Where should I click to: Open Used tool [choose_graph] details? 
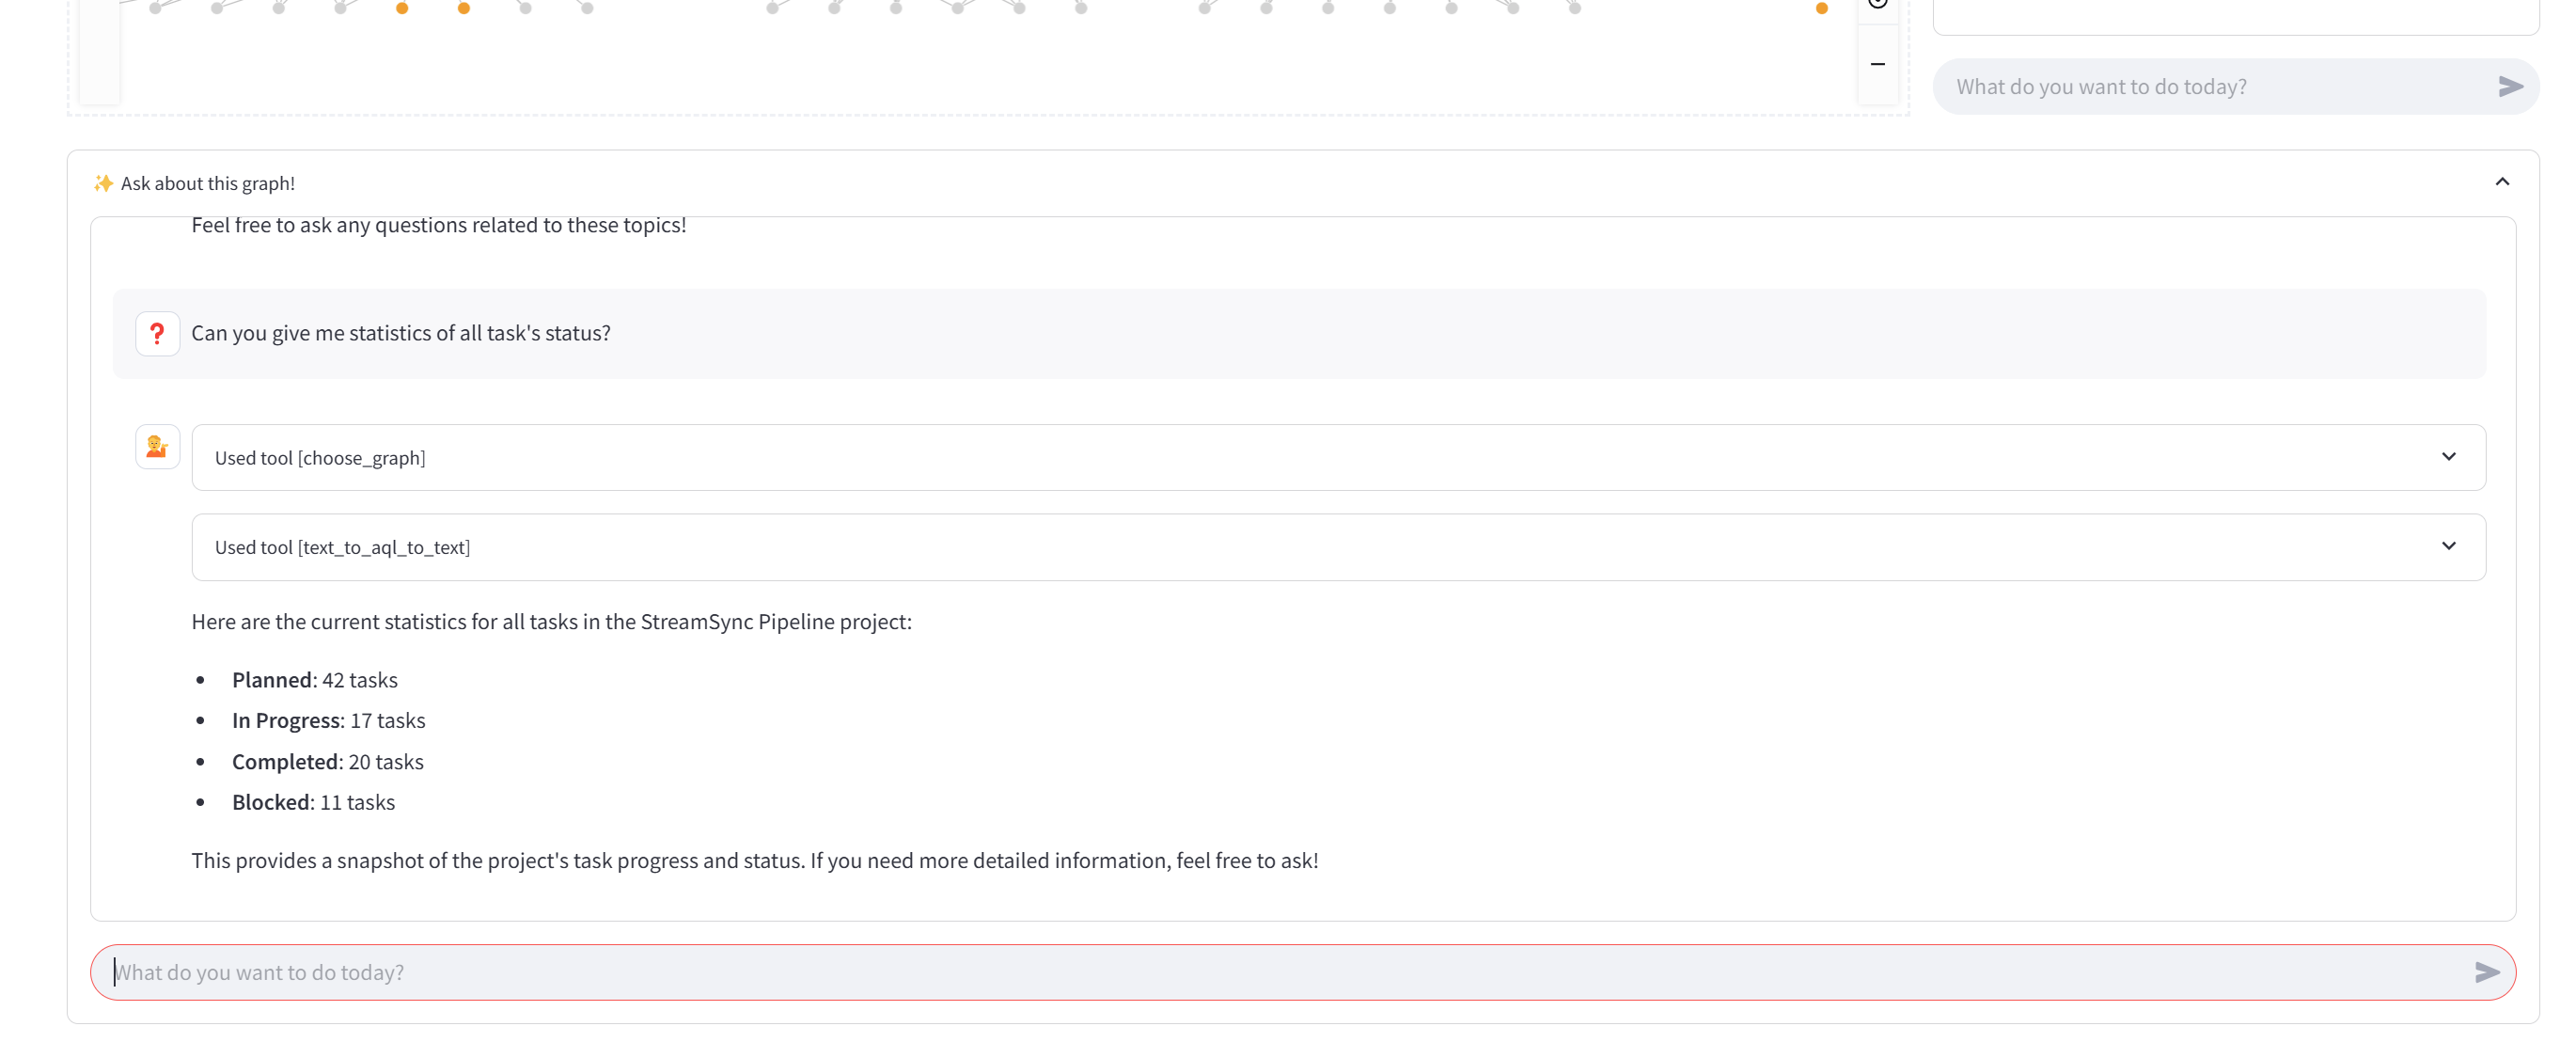(320, 458)
